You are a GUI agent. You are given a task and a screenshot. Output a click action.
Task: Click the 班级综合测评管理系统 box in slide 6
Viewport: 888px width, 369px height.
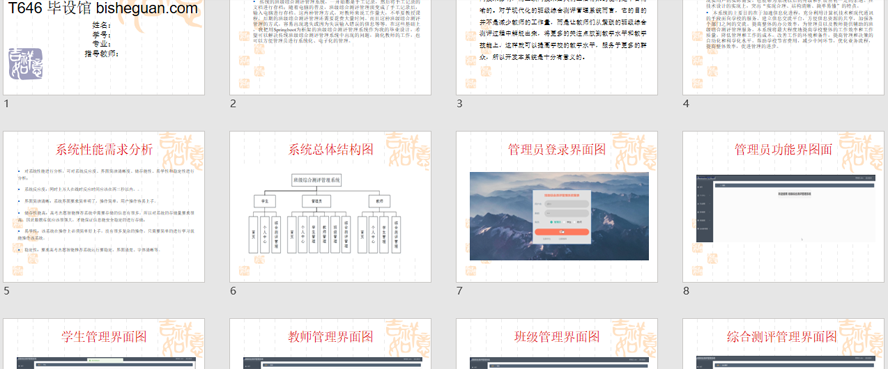317,181
